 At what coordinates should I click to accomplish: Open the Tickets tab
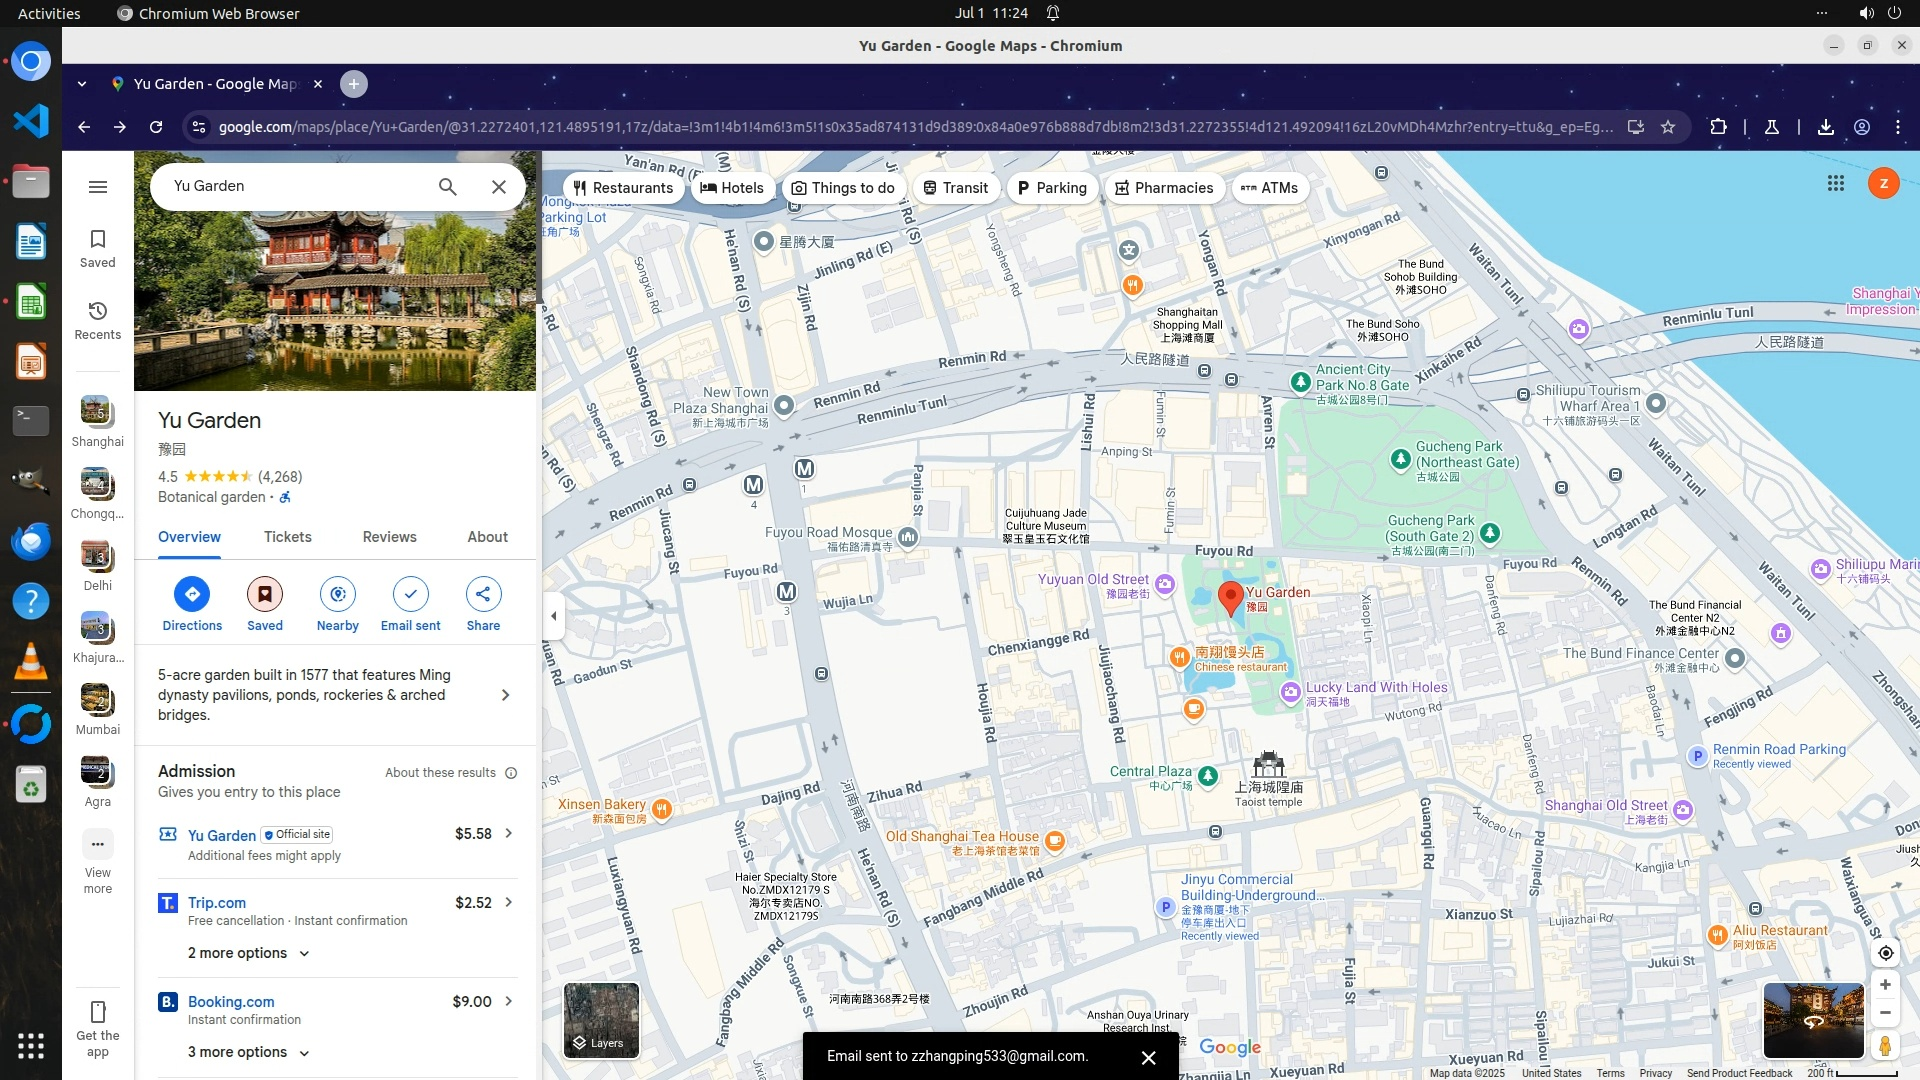tap(288, 537)
